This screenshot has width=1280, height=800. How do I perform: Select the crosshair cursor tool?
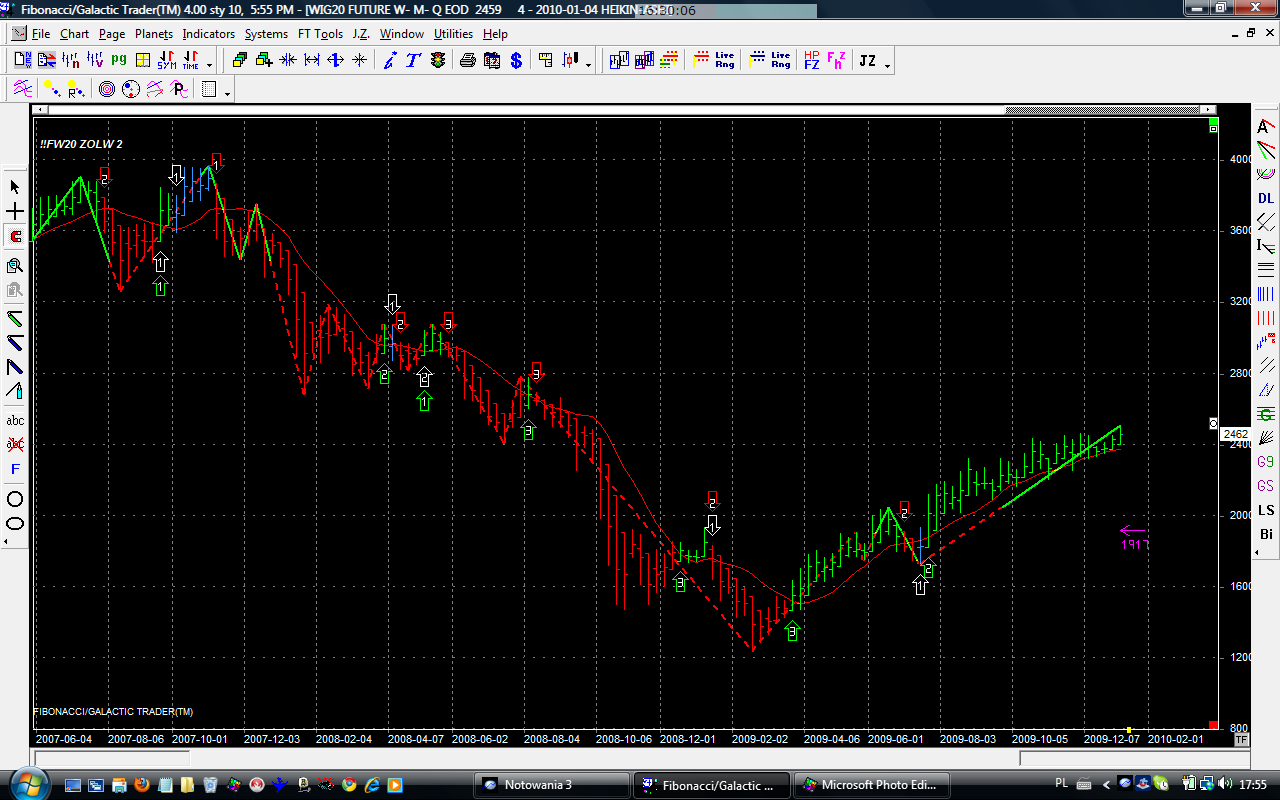pos(15,212)
